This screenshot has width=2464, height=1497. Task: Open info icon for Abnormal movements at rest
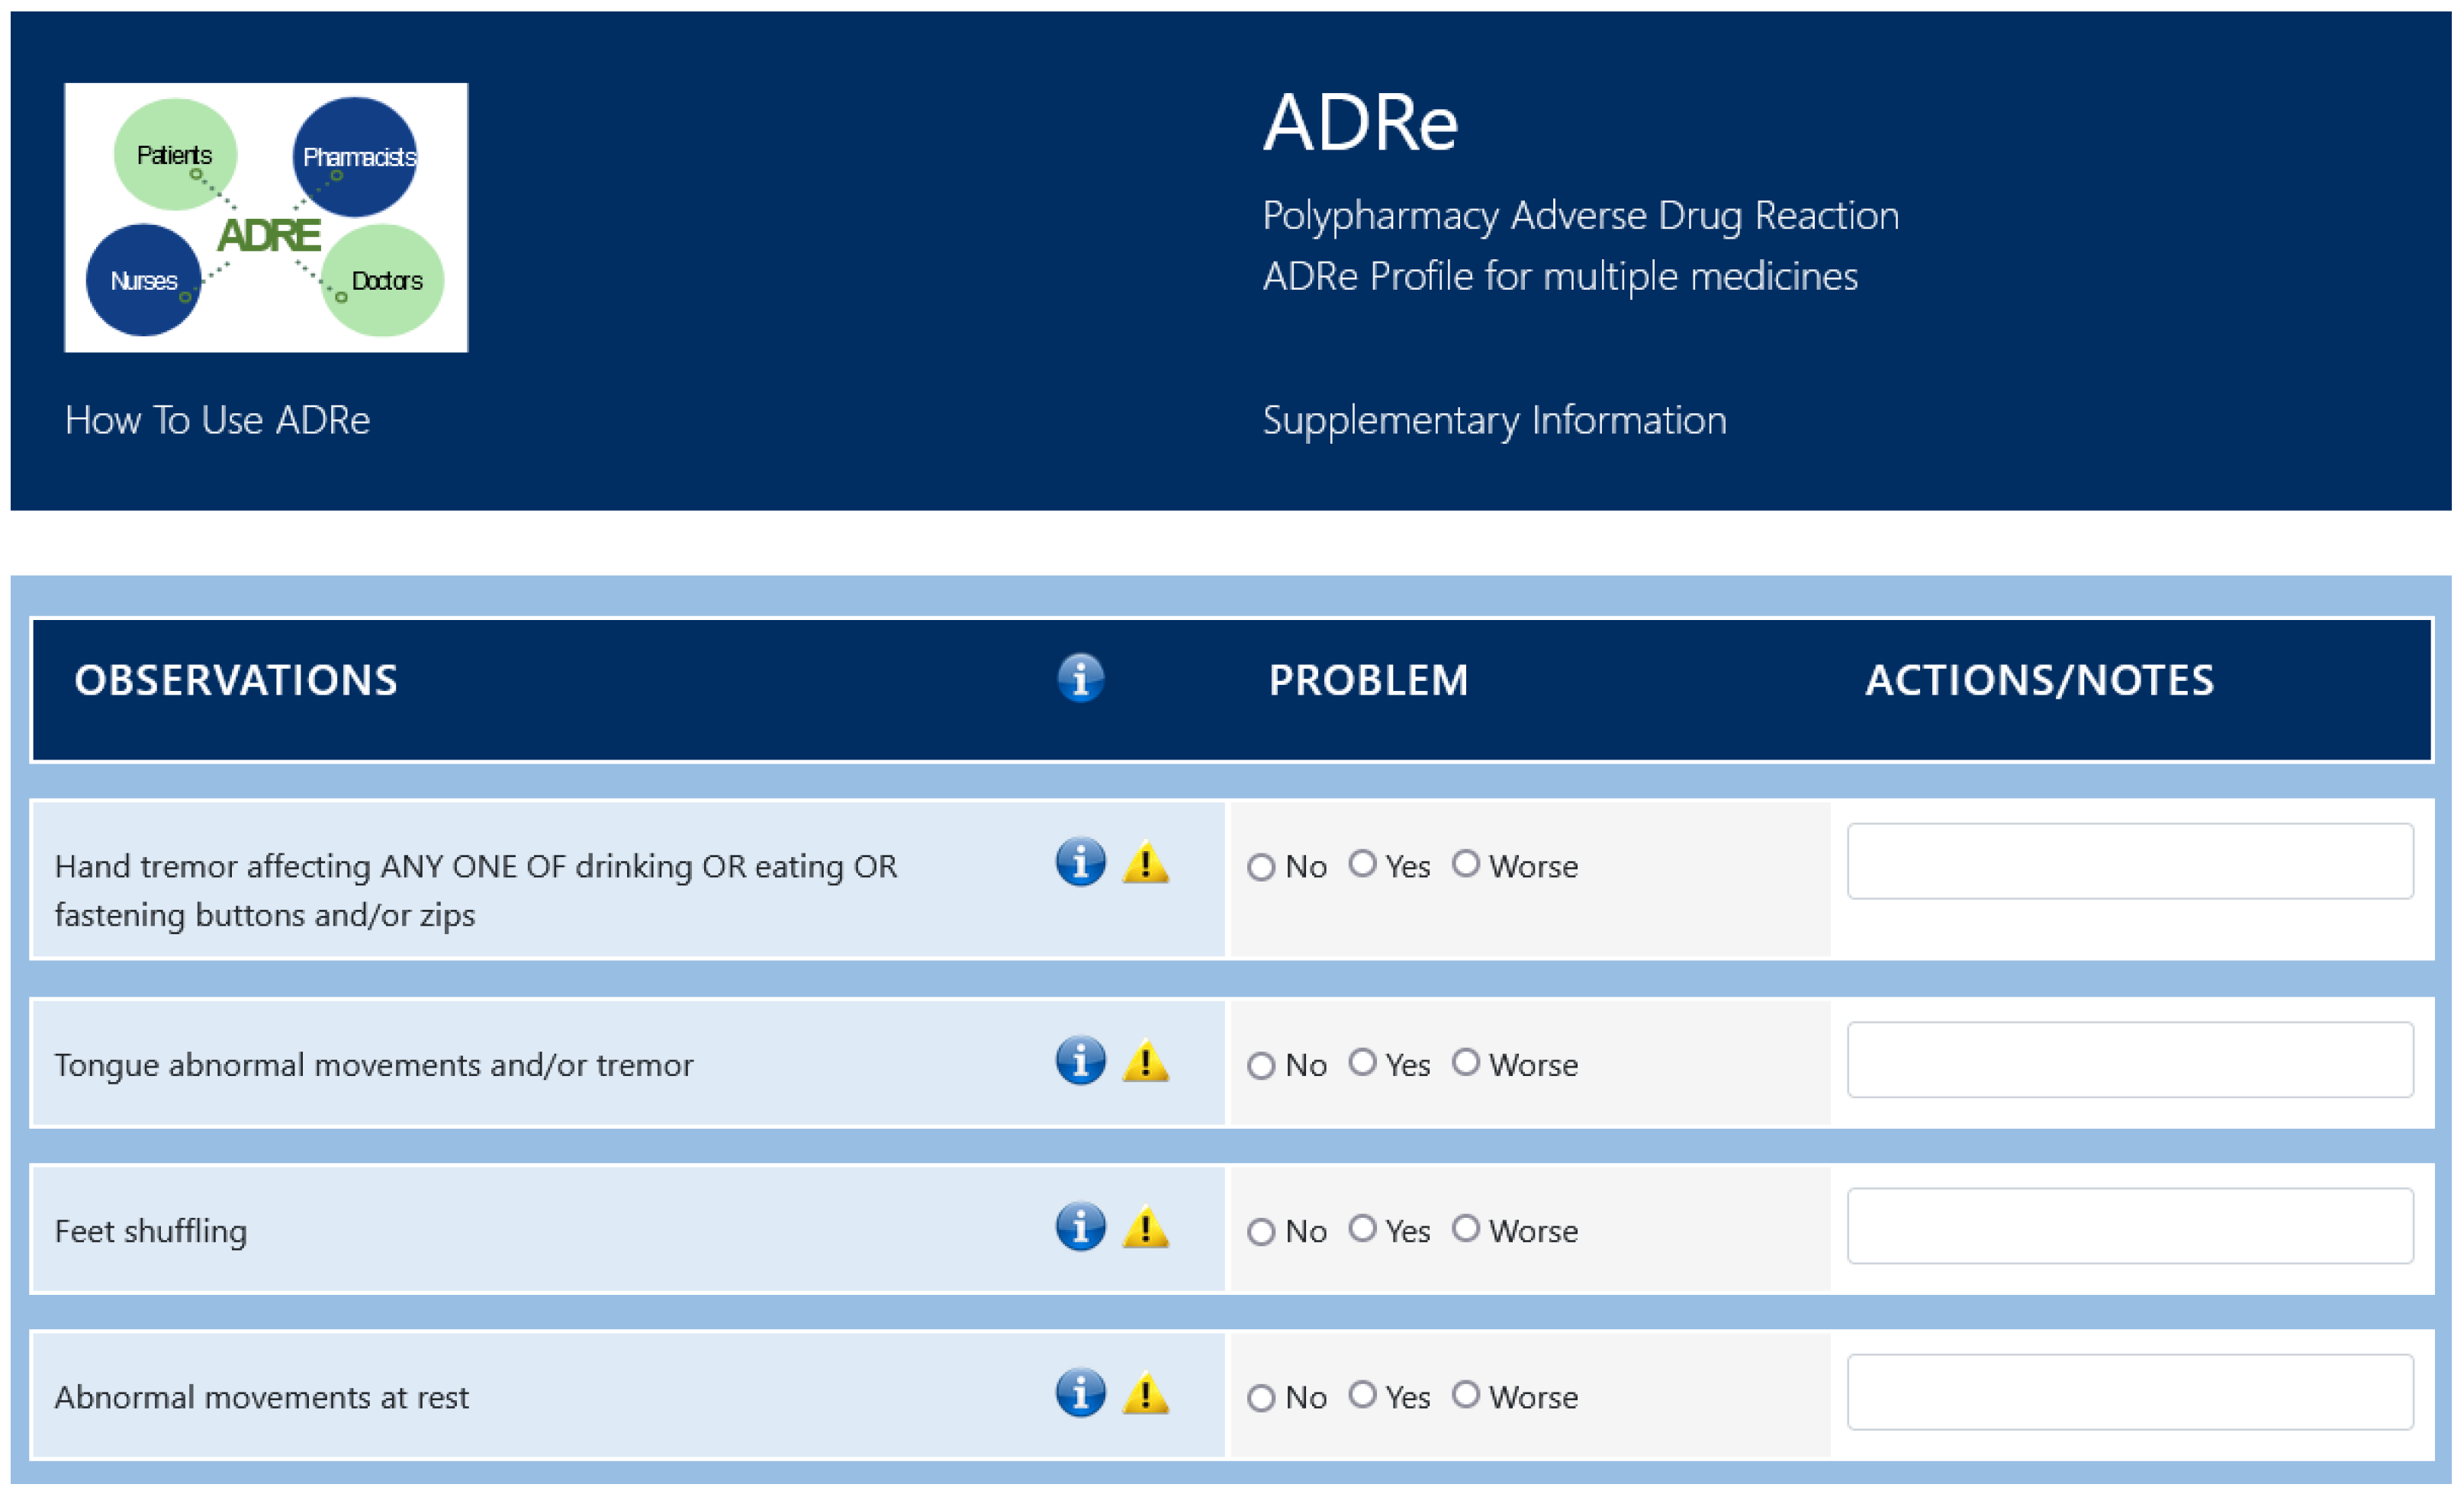point(1080,1393)
